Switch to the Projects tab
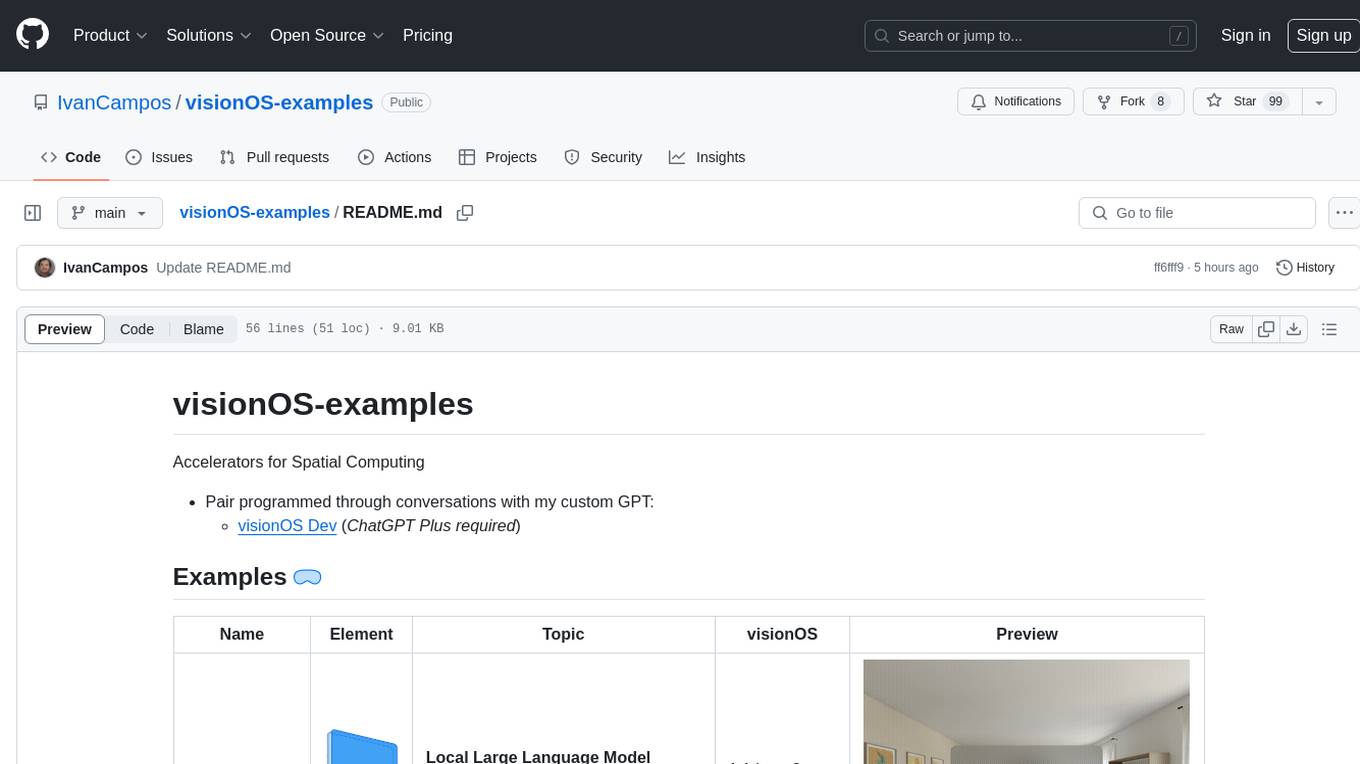This screenshot has height=764, width=1360. [497, 157]
